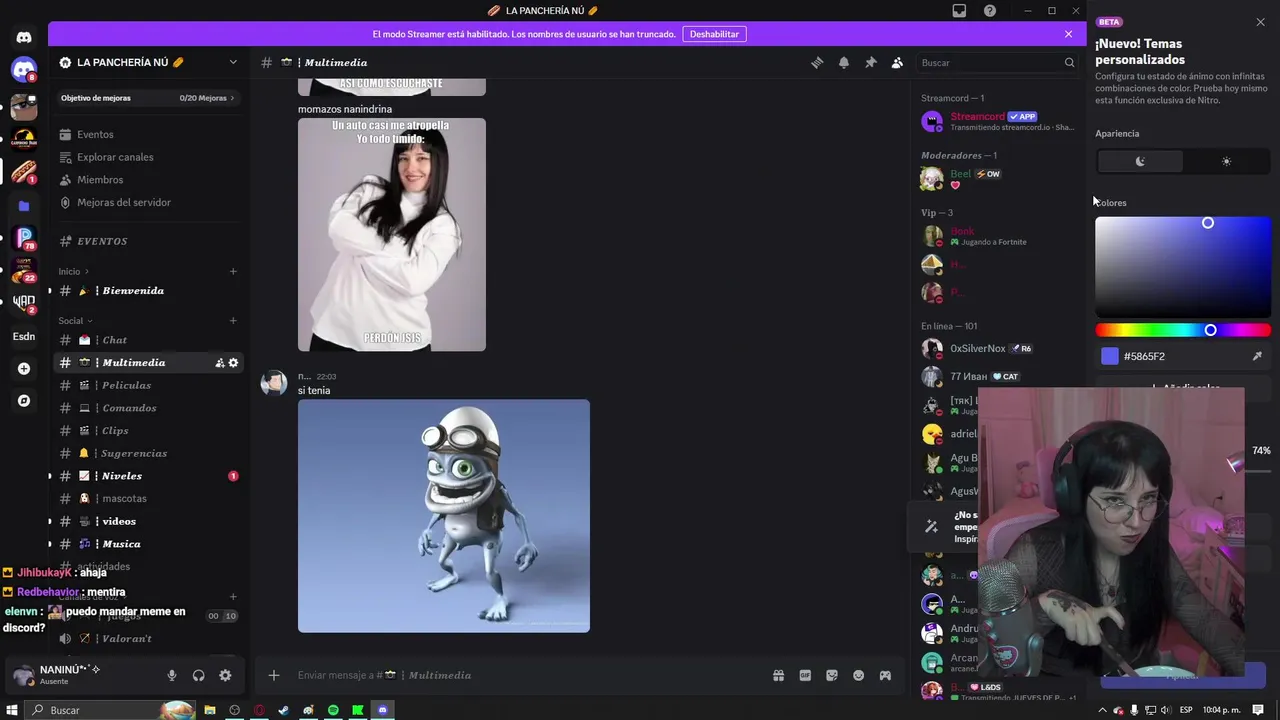Click the Enviar mensaje input field
The image size is (1280, 720).
click(x=525, y=675)
